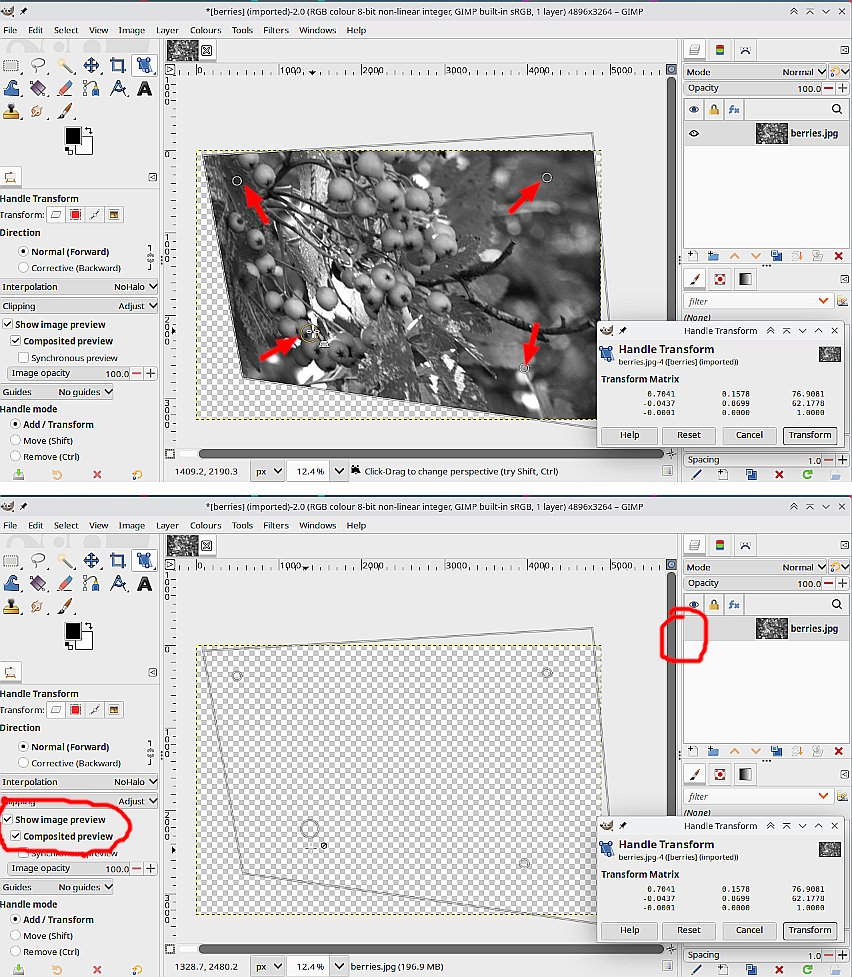The height and width of the screenshot is (977, 852).
Task: Toggle Composited preview in berries-photo window
Action: click(62, 341)
